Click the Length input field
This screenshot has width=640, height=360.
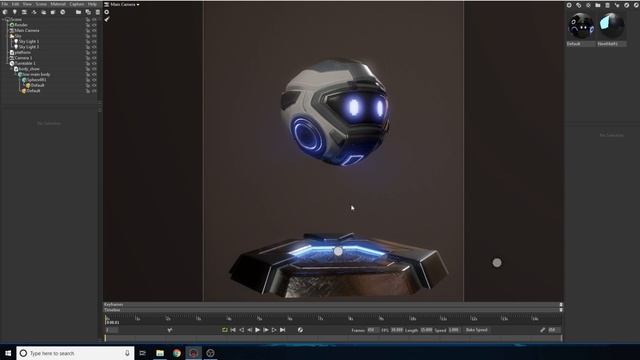426,330
